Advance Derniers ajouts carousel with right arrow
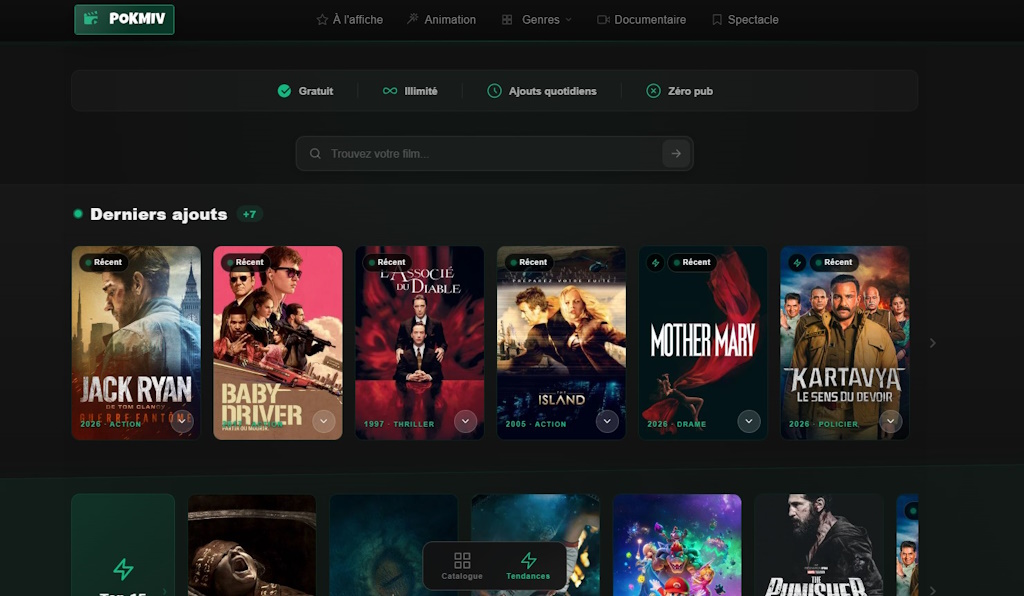This screenshot has height=596, width=1024. click(933, 343)
